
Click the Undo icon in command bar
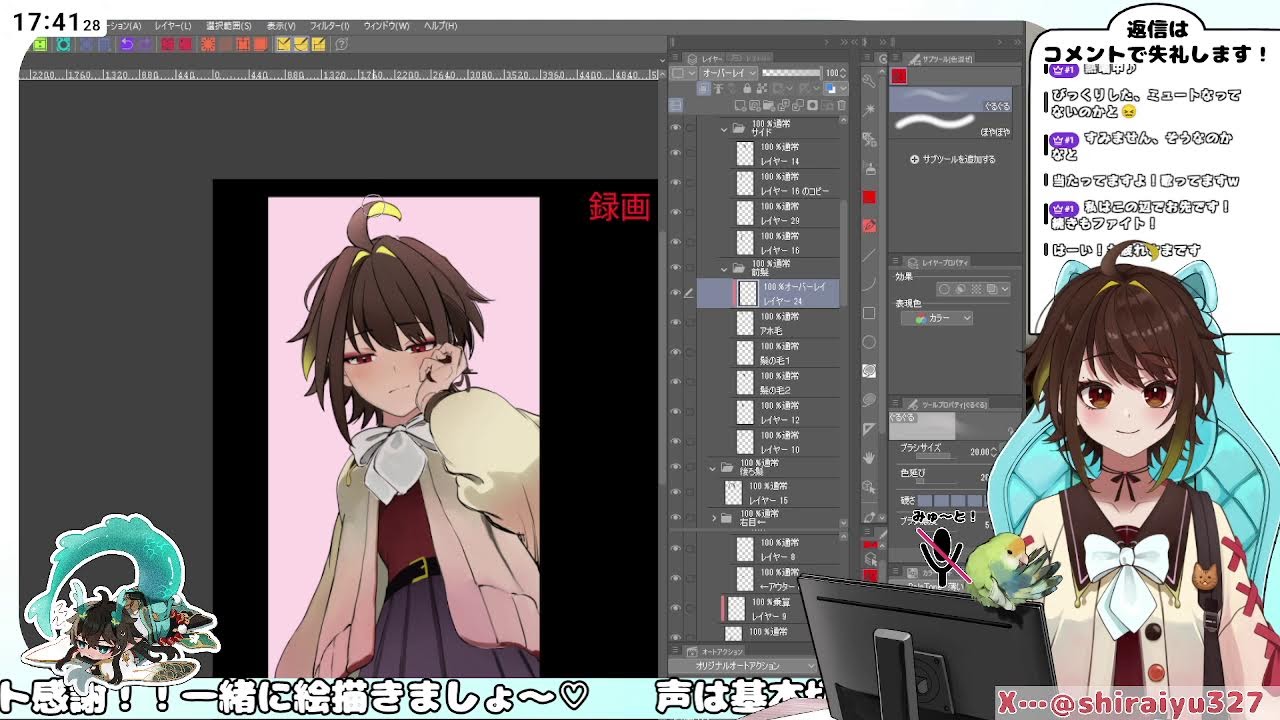126,44
